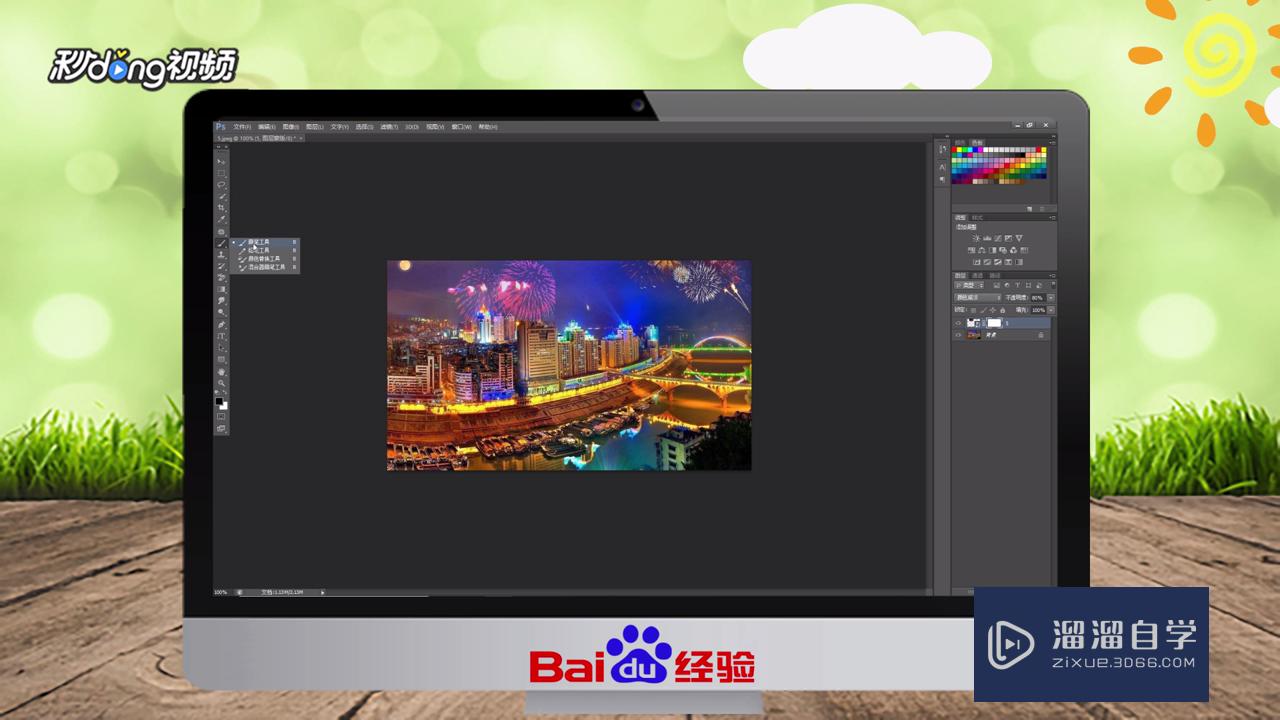Select the Spot Healing Brush tool
The width and height of the screenshot is (1280, 720).
[221, 232]
